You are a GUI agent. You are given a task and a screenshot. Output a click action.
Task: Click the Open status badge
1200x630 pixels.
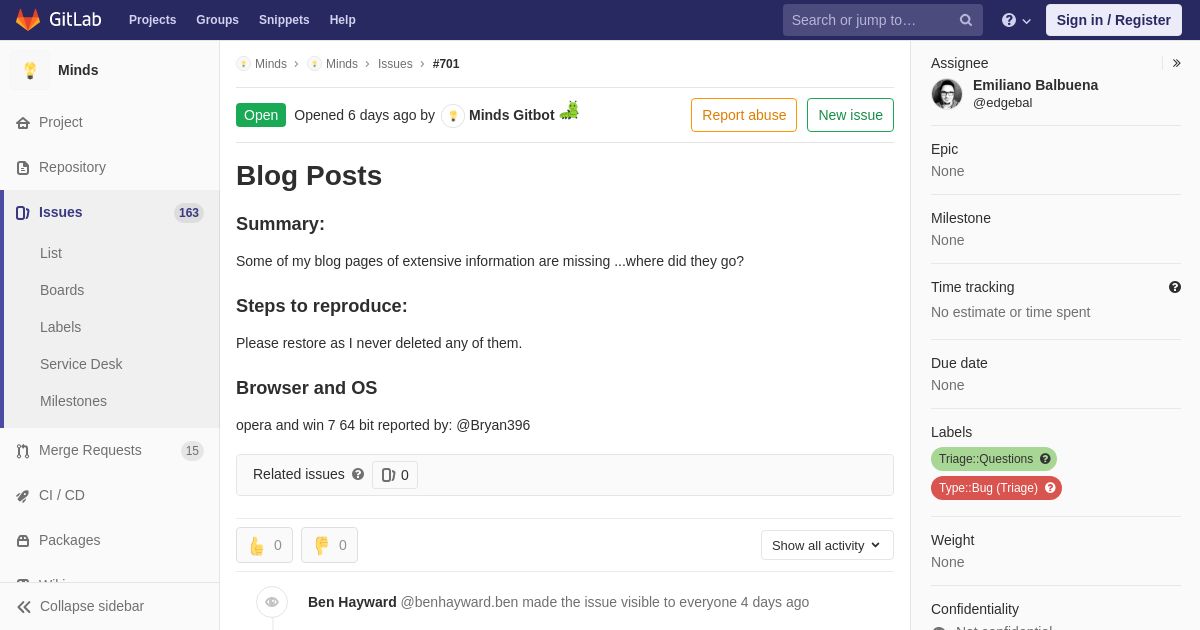(x=261, y=115)
